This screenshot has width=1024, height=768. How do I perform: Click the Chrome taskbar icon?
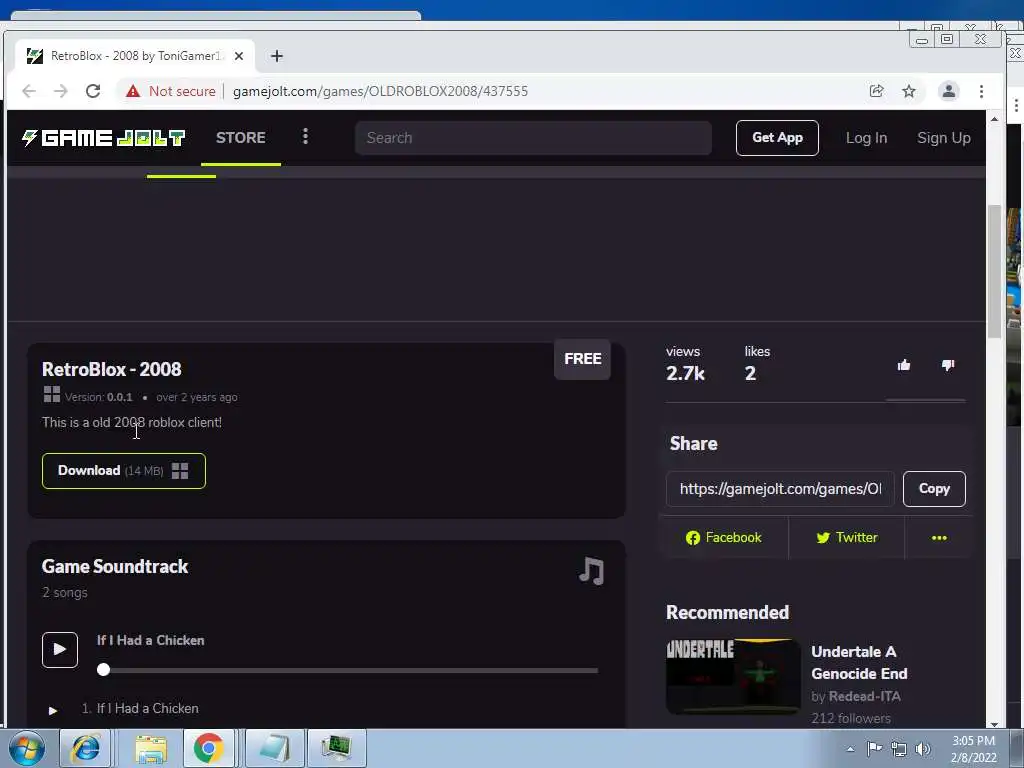[x=208, y=748]
